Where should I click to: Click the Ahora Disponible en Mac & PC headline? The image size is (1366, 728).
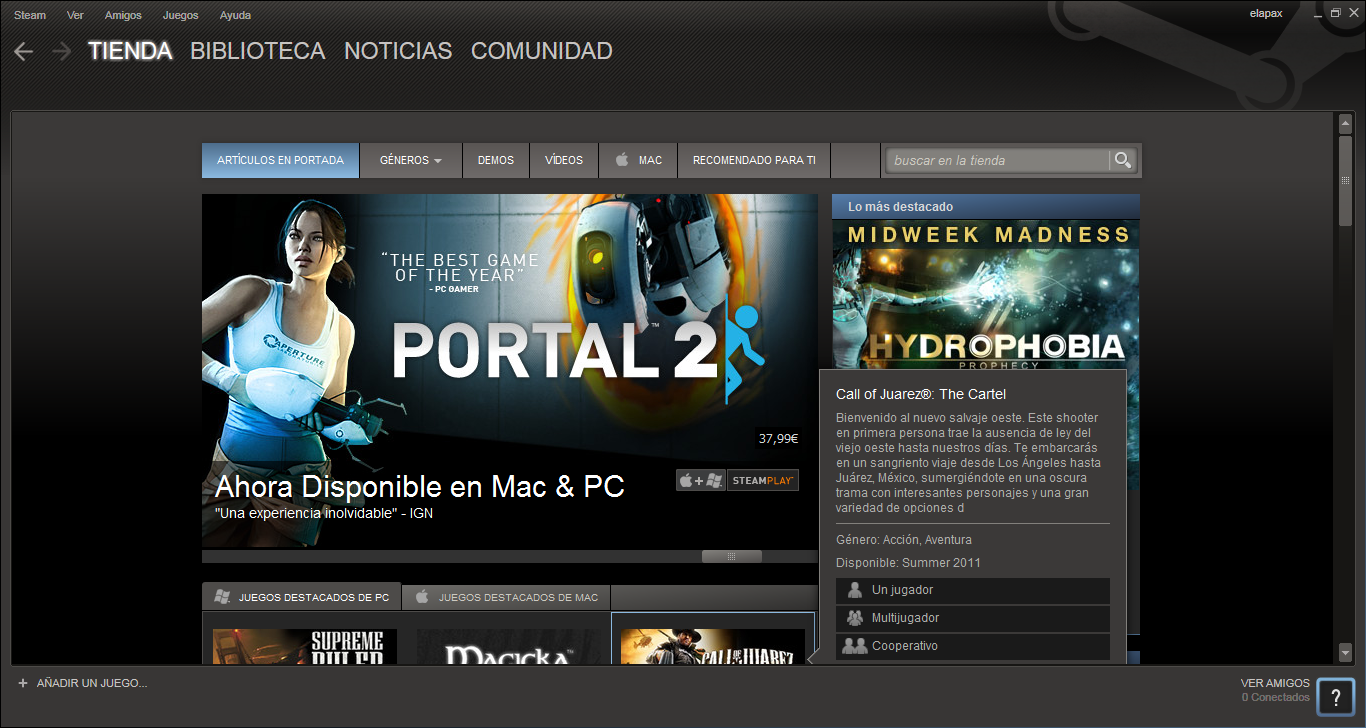420,487
